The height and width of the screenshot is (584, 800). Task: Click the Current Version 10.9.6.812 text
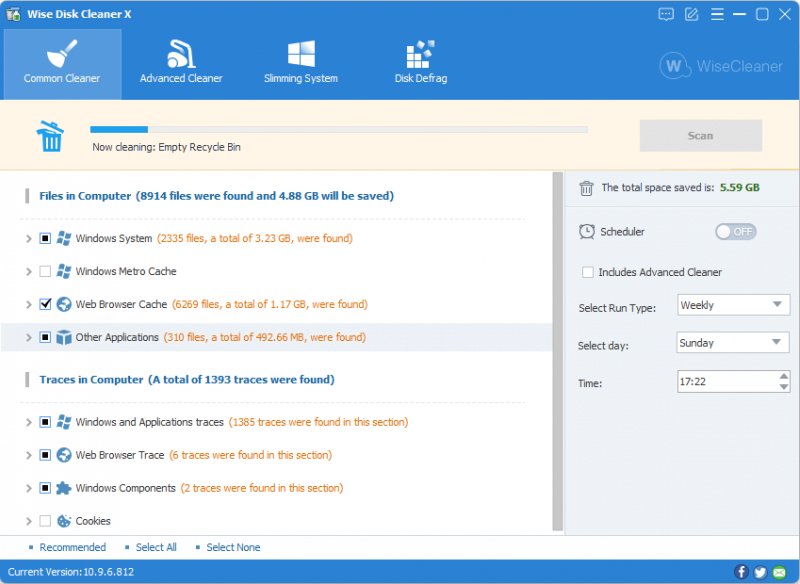pyautogui.click(x=71, y=572)
